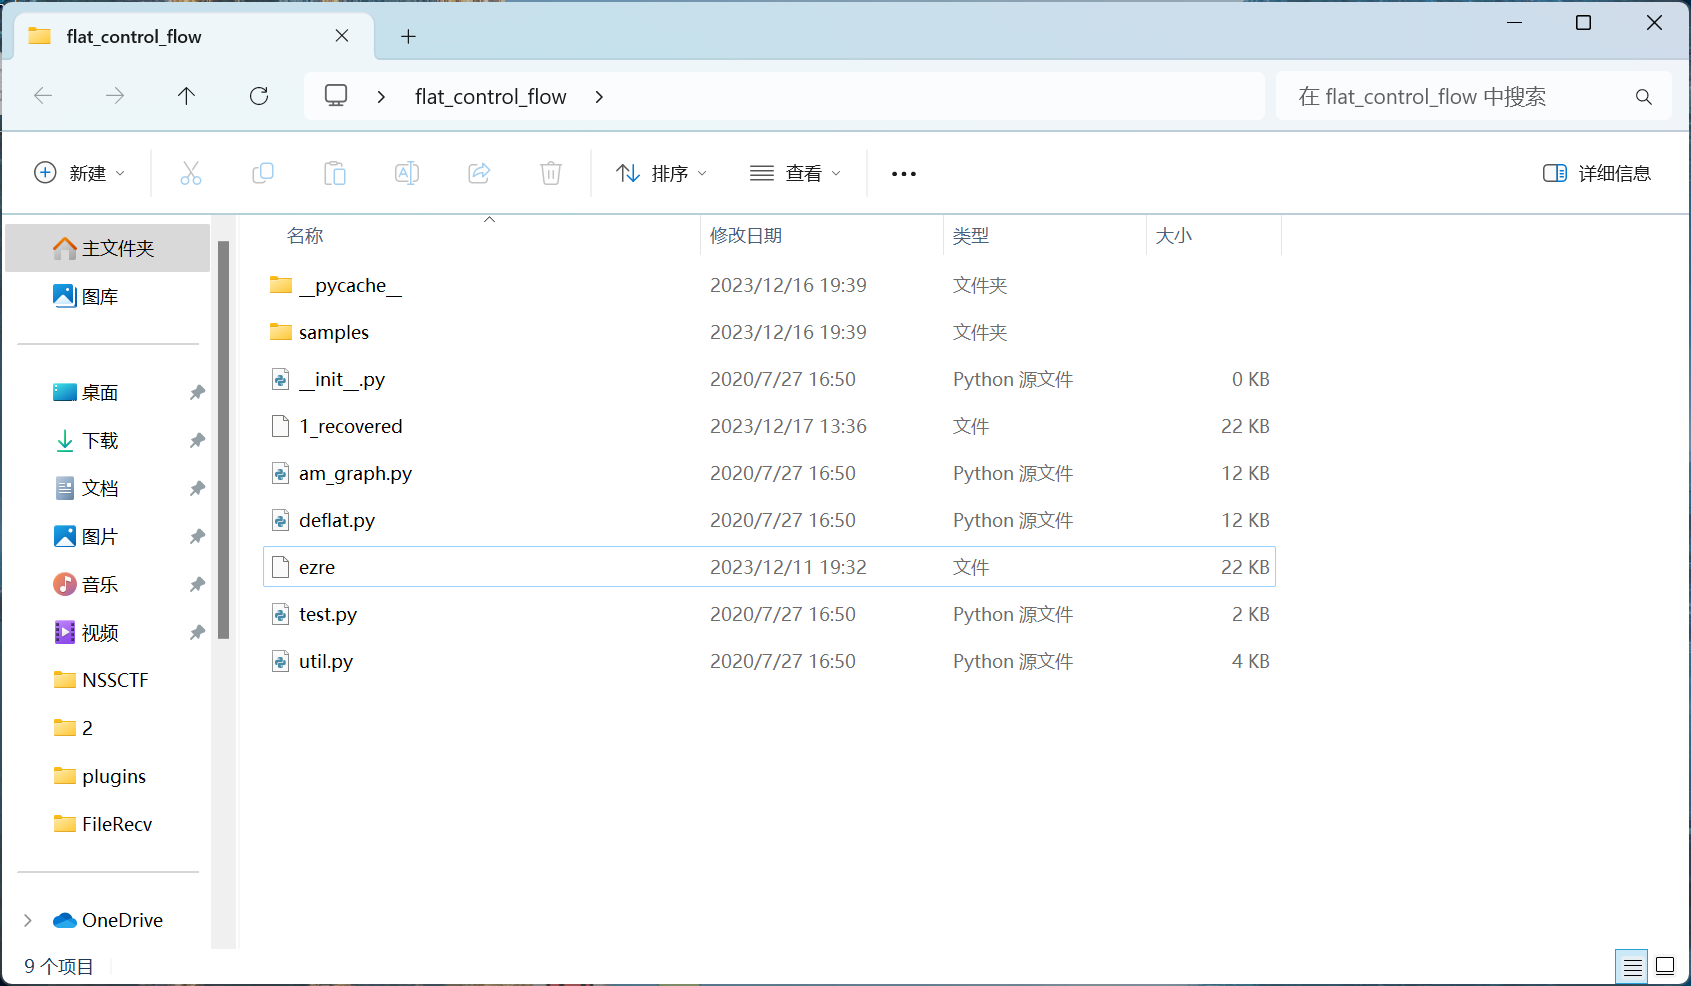This screenshot has width=1691, height=986.
Task: Refresh the current folder
Action: pyautogui.click(x=259, y=96)
